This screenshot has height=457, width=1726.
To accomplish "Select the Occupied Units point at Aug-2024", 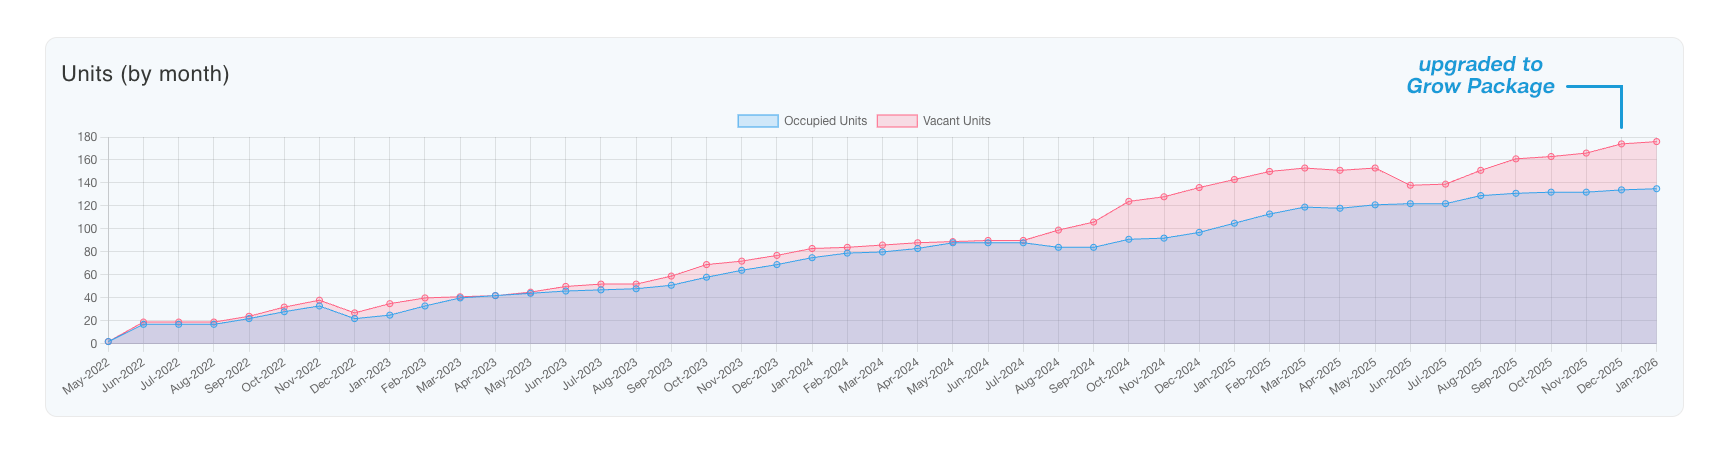I will pos(1058,247).
